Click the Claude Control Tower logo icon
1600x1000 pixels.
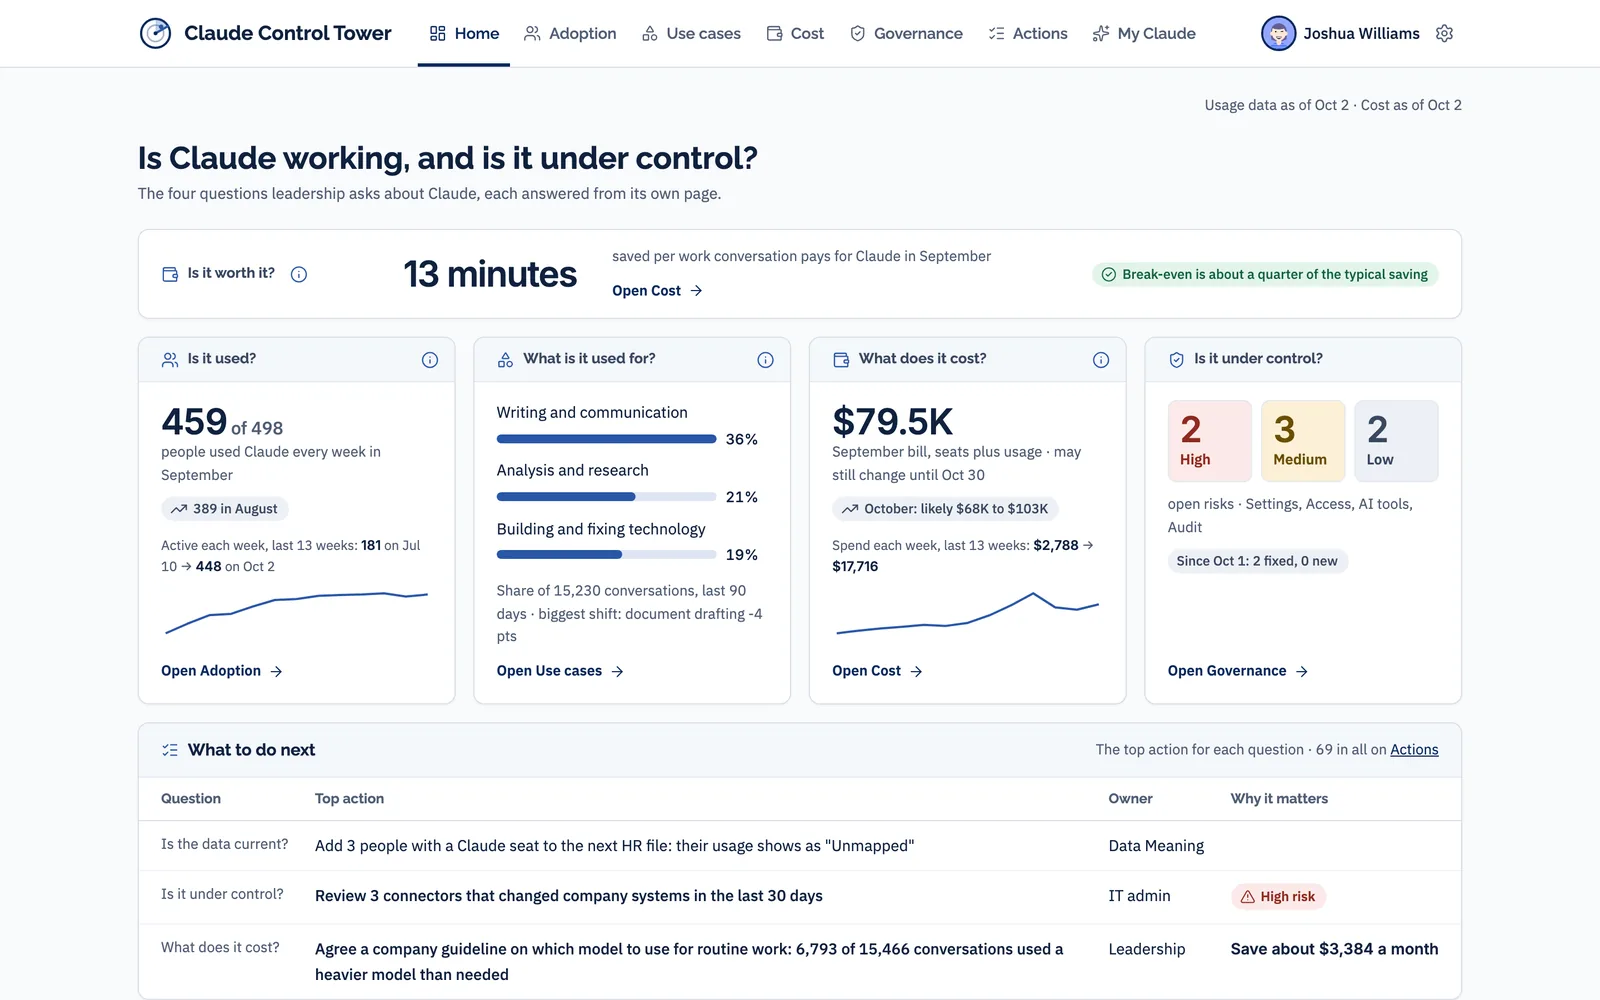point(155,33)
